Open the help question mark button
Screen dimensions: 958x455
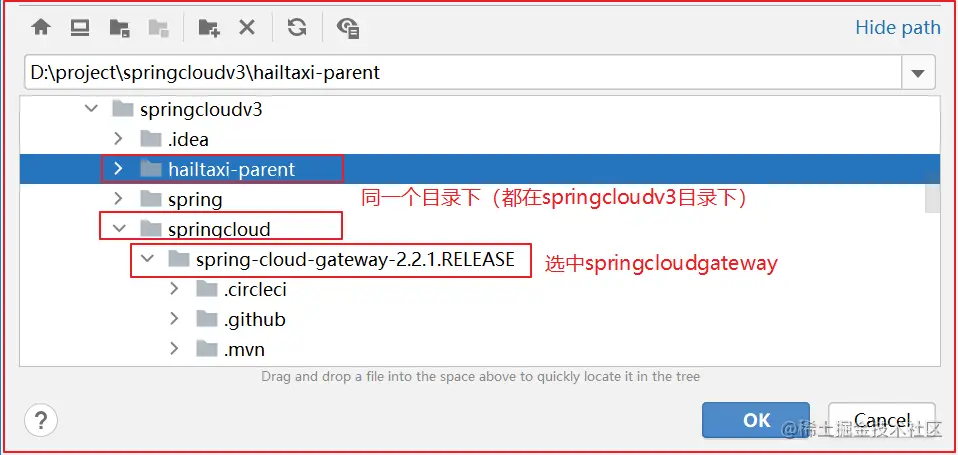click(x=41, y=420)
